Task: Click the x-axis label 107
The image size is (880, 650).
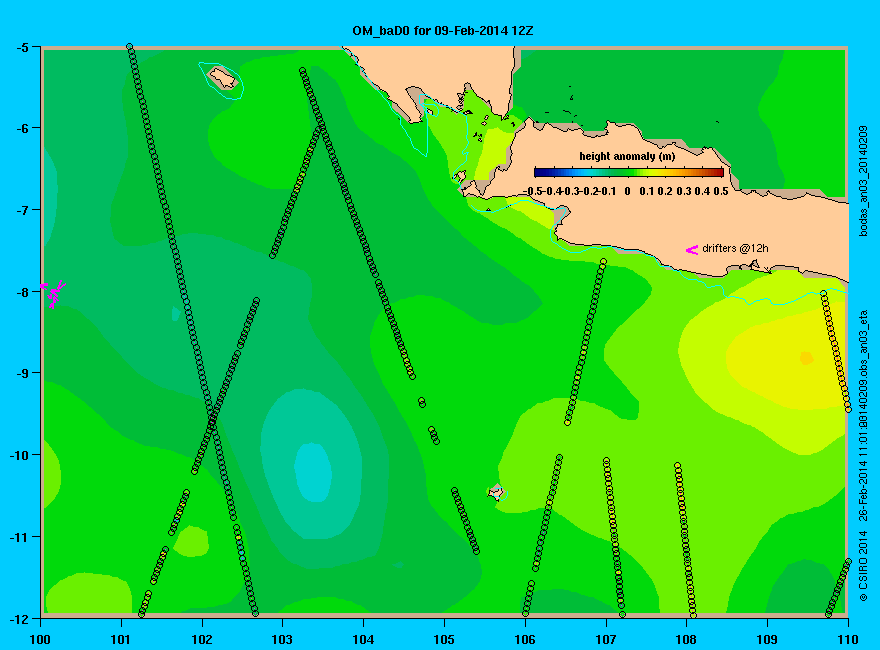Action: 606,639
